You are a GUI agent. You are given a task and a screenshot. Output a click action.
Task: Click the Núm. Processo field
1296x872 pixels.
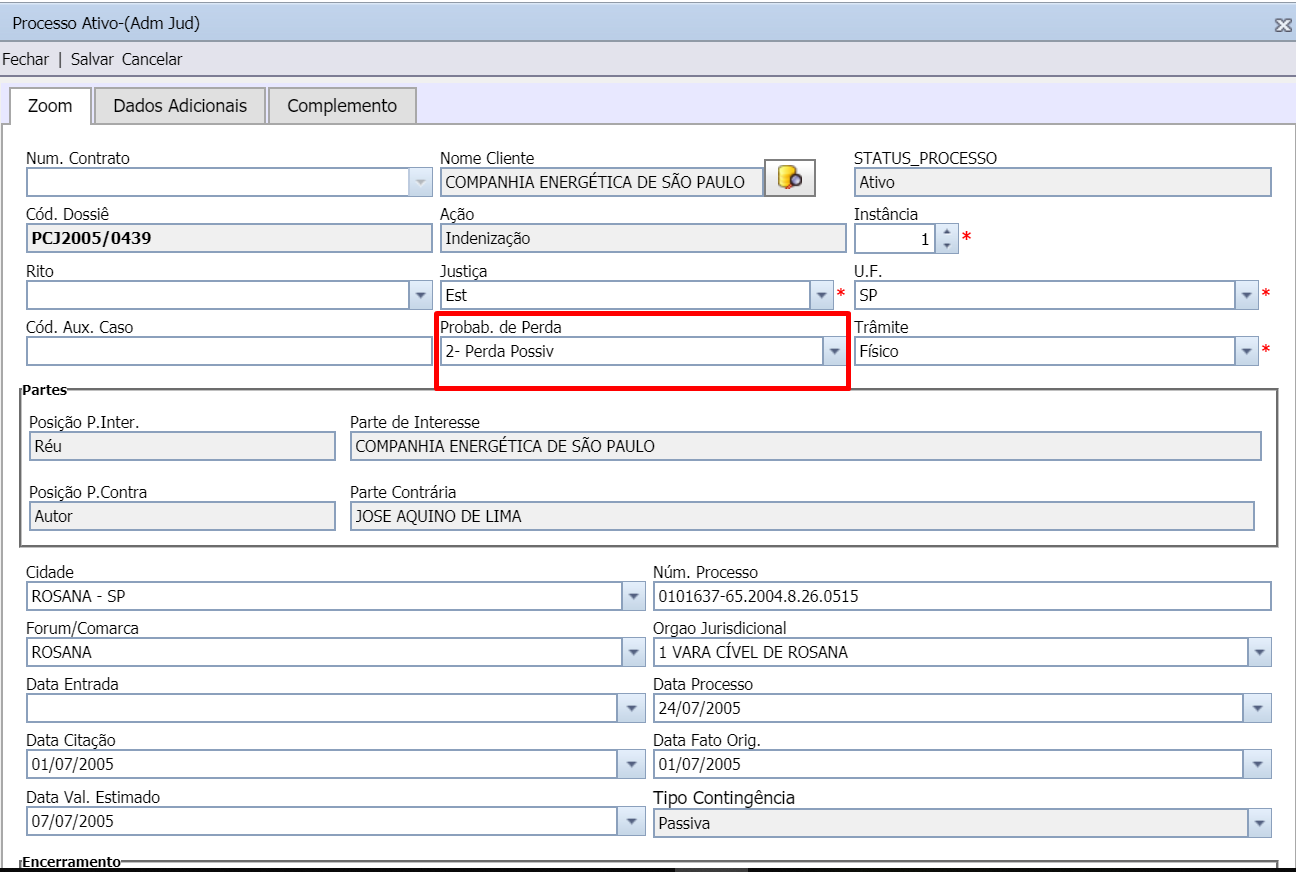pyautogui.click(x=962, y=597)
